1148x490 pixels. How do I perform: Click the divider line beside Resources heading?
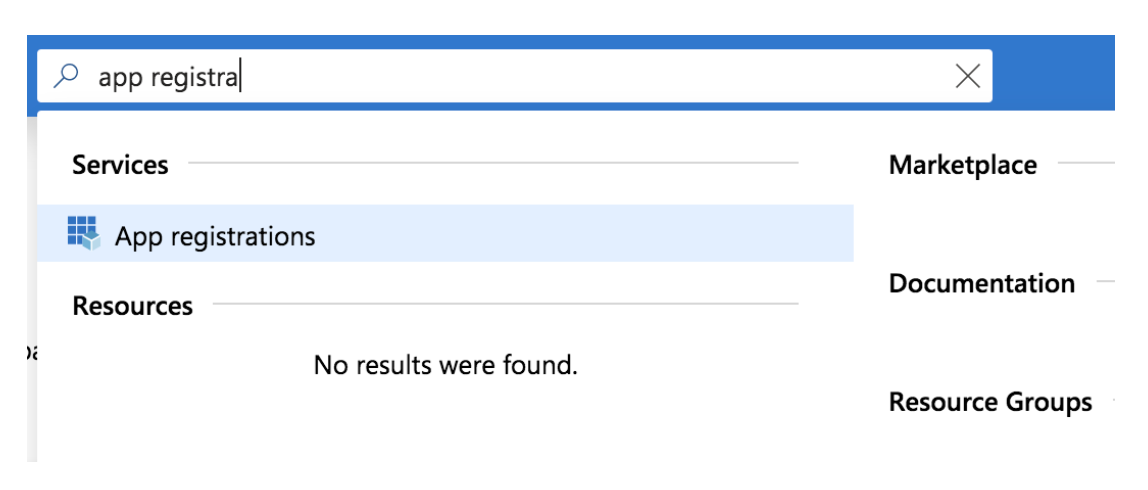tap(505, 303)
